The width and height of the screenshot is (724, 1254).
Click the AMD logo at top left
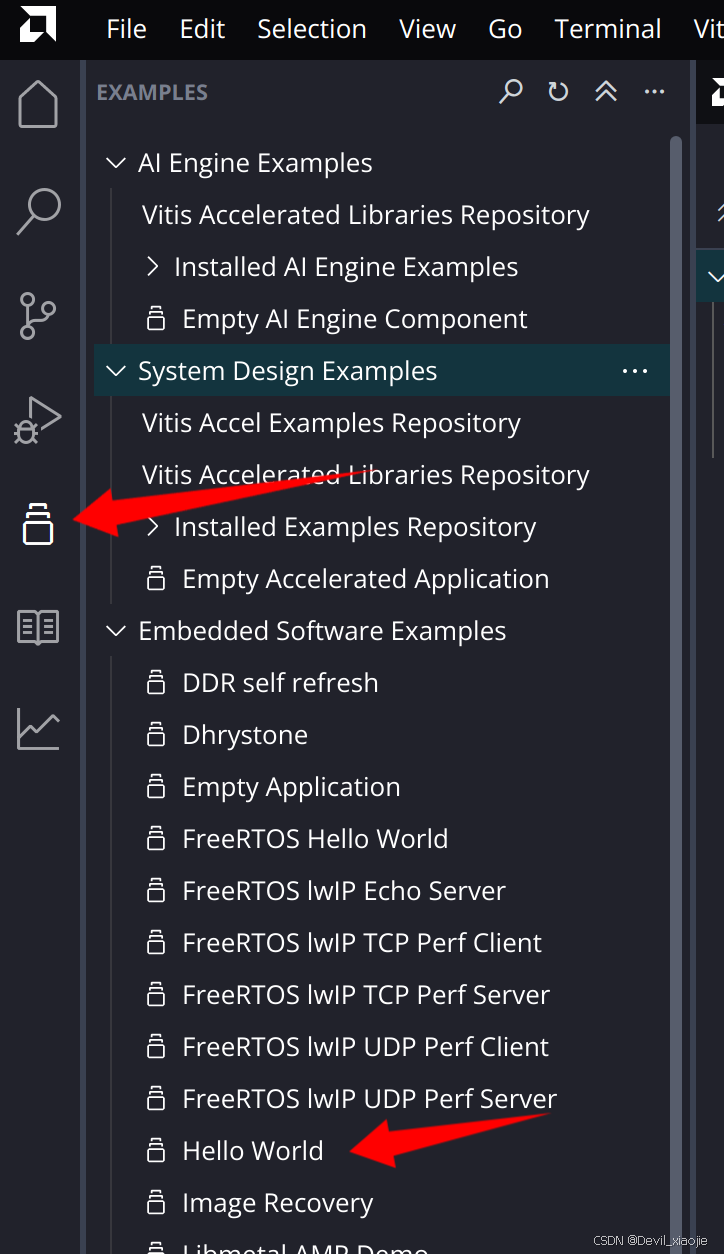tap(38, 25)
